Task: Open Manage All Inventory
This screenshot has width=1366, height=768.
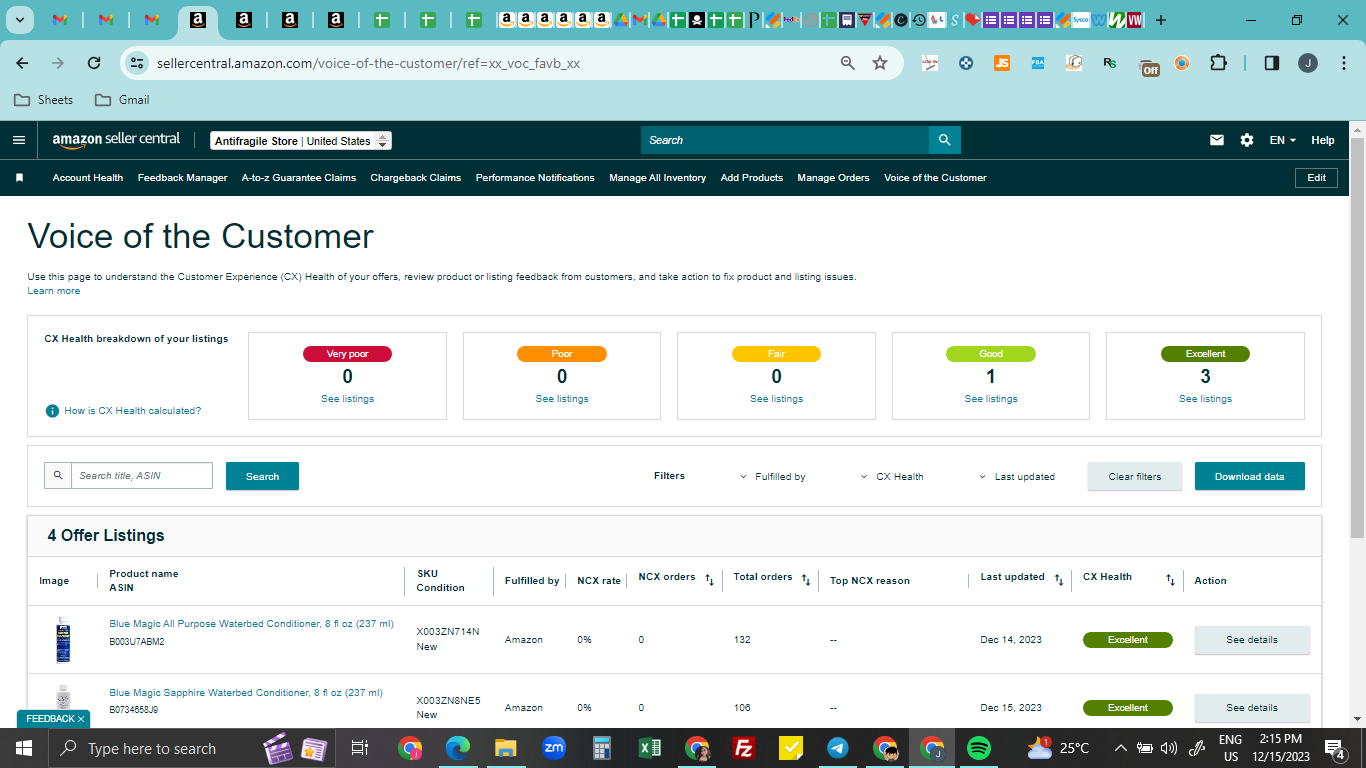Action: pyautogui.click(x=658, y=178)
